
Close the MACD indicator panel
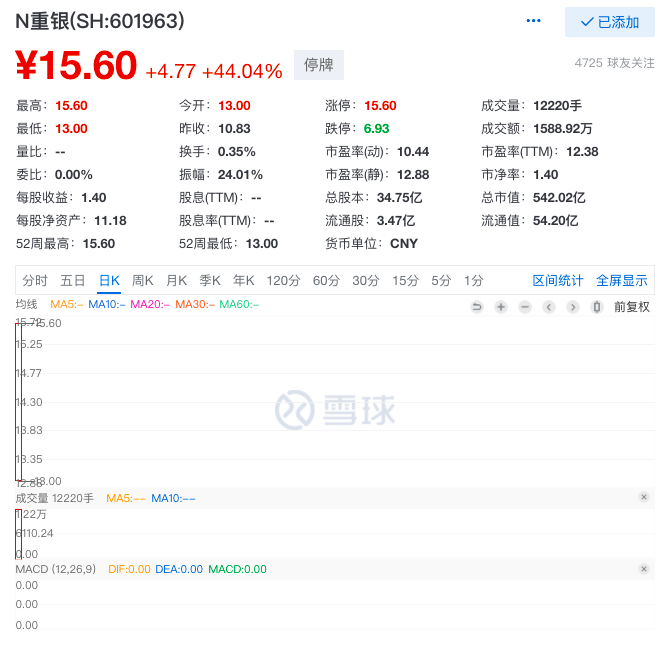[x=644, y=569]
